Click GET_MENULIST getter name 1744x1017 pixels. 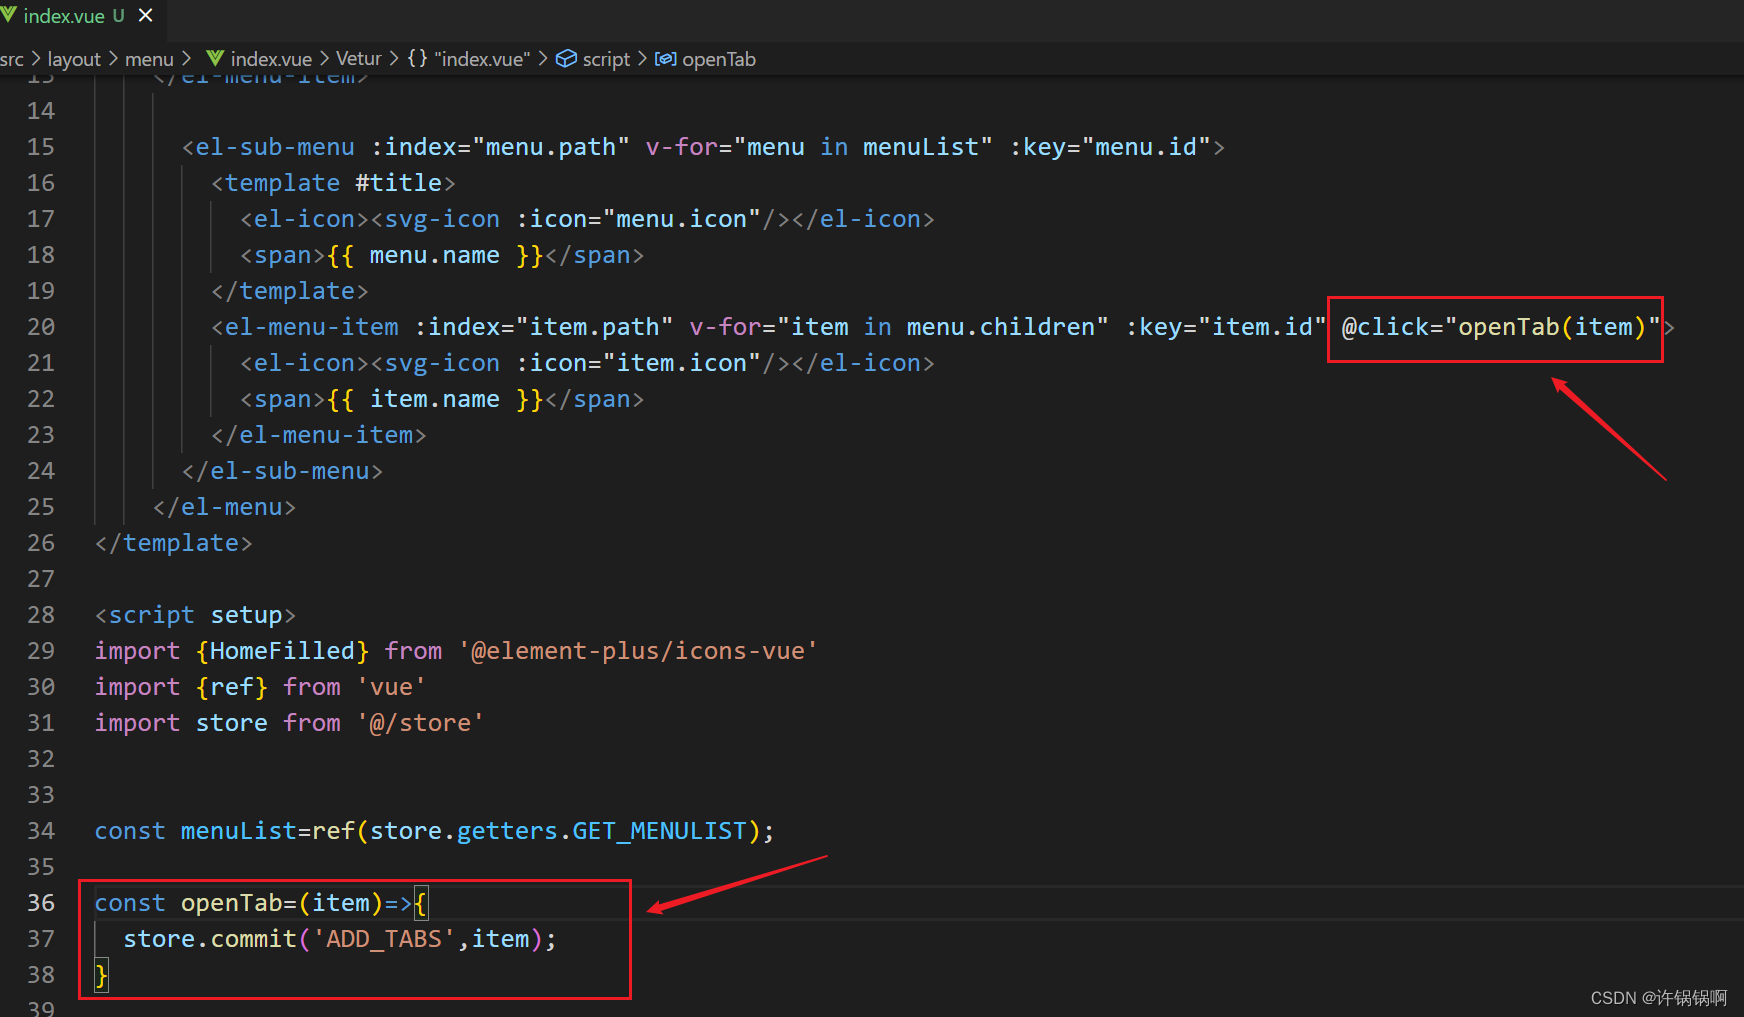click(659, 831)
